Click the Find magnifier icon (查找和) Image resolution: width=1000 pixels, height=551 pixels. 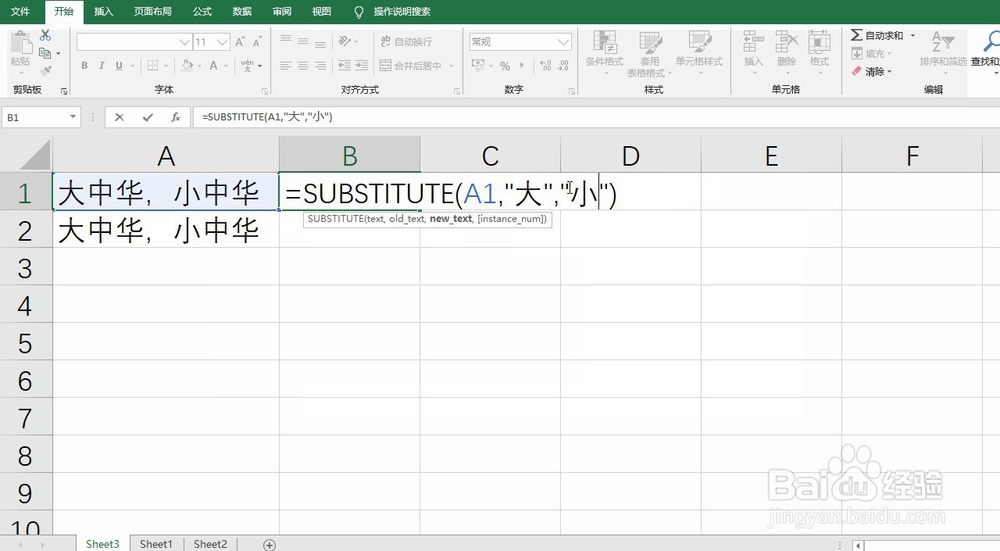click(991, 42)
